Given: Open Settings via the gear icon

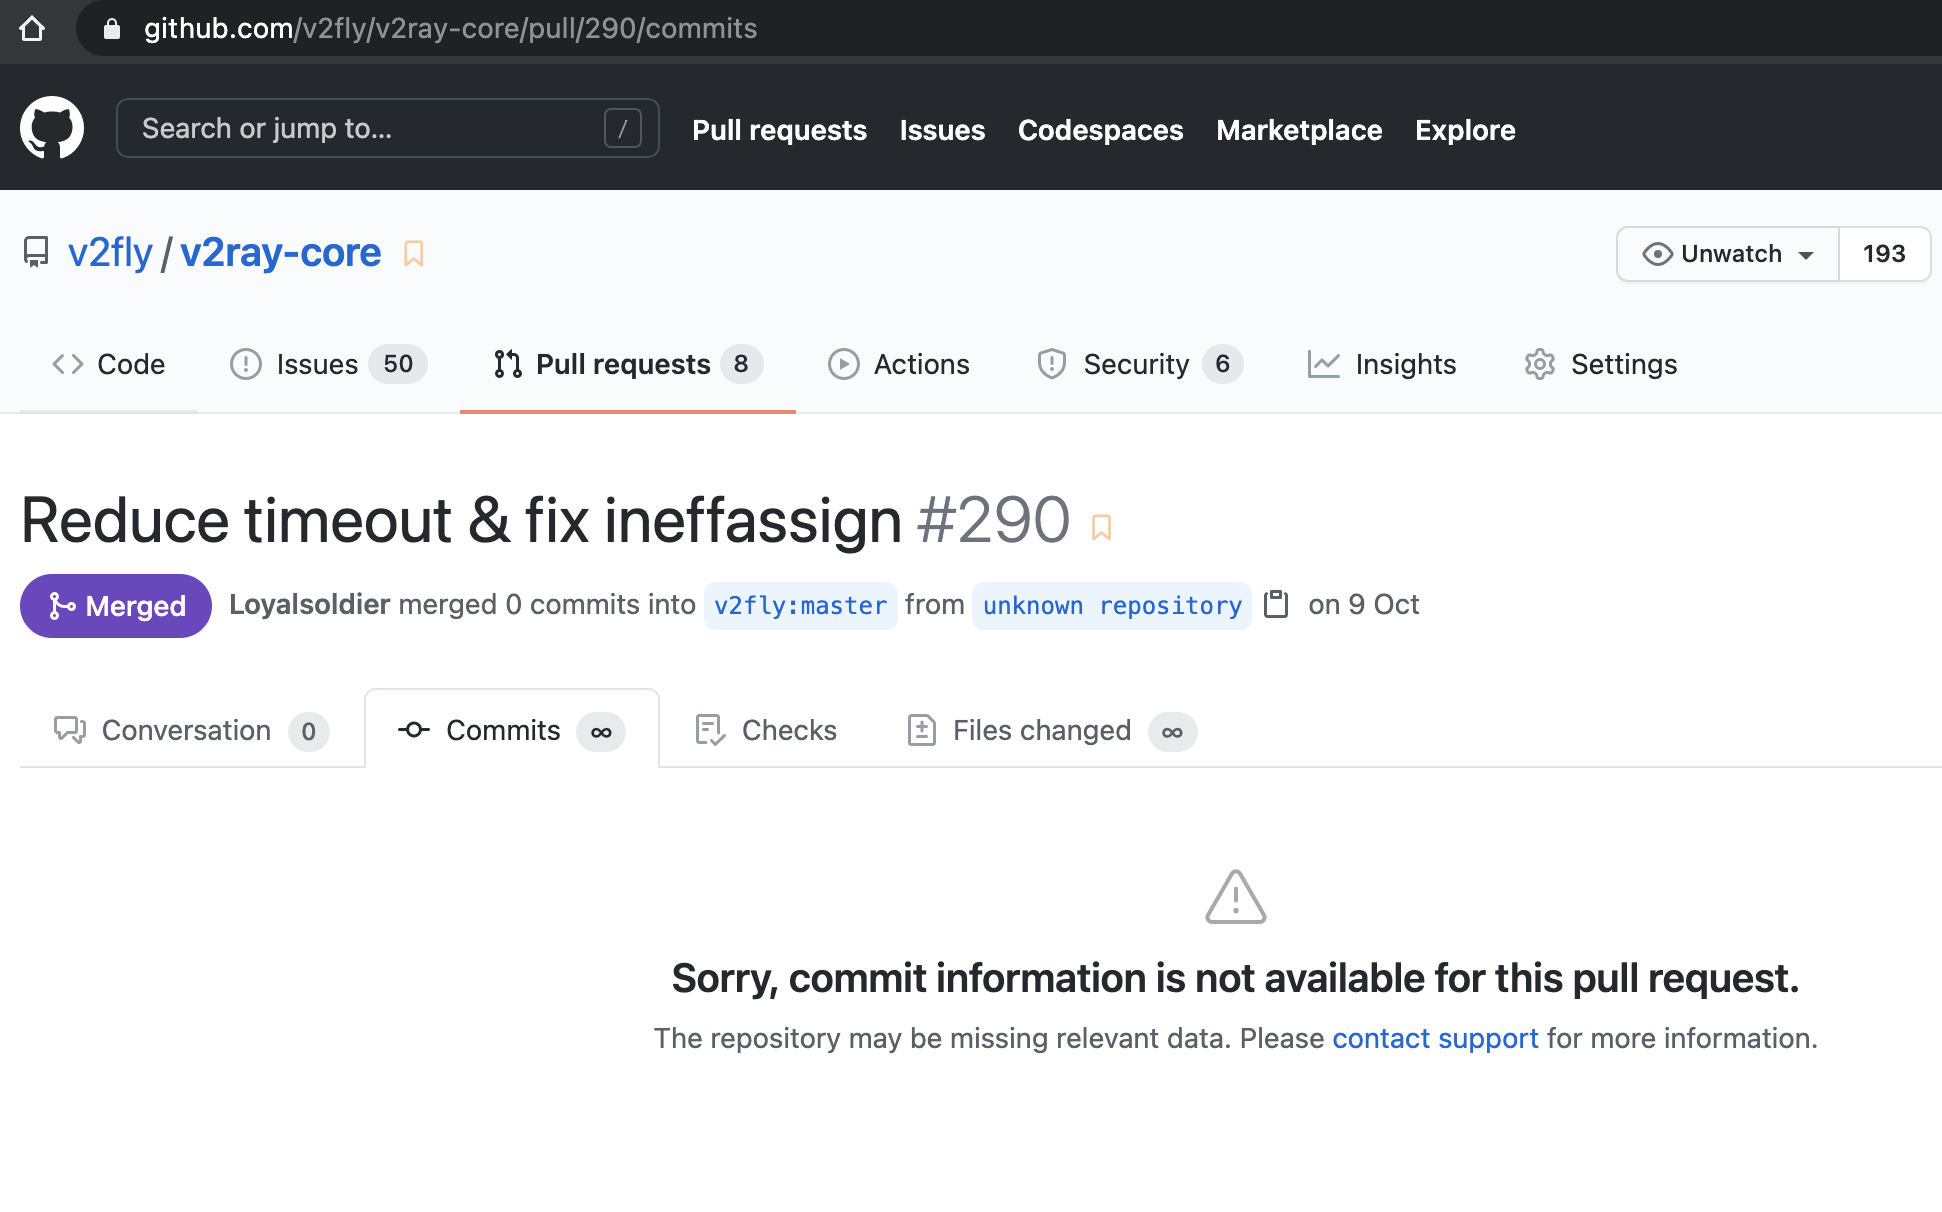Looking at the screenshot, I should point(1539,364).
